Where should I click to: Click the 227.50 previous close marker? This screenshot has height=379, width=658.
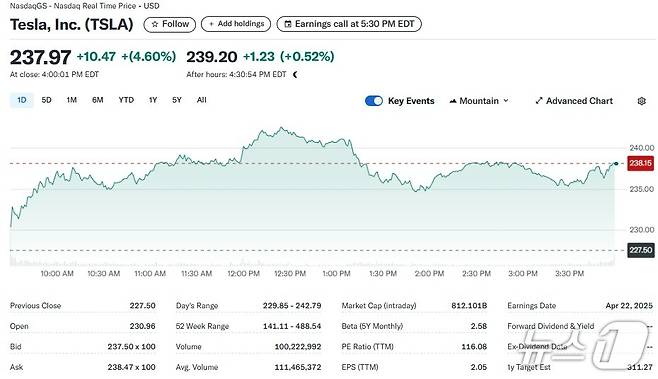pyautogui.click(x=640, y=250)
